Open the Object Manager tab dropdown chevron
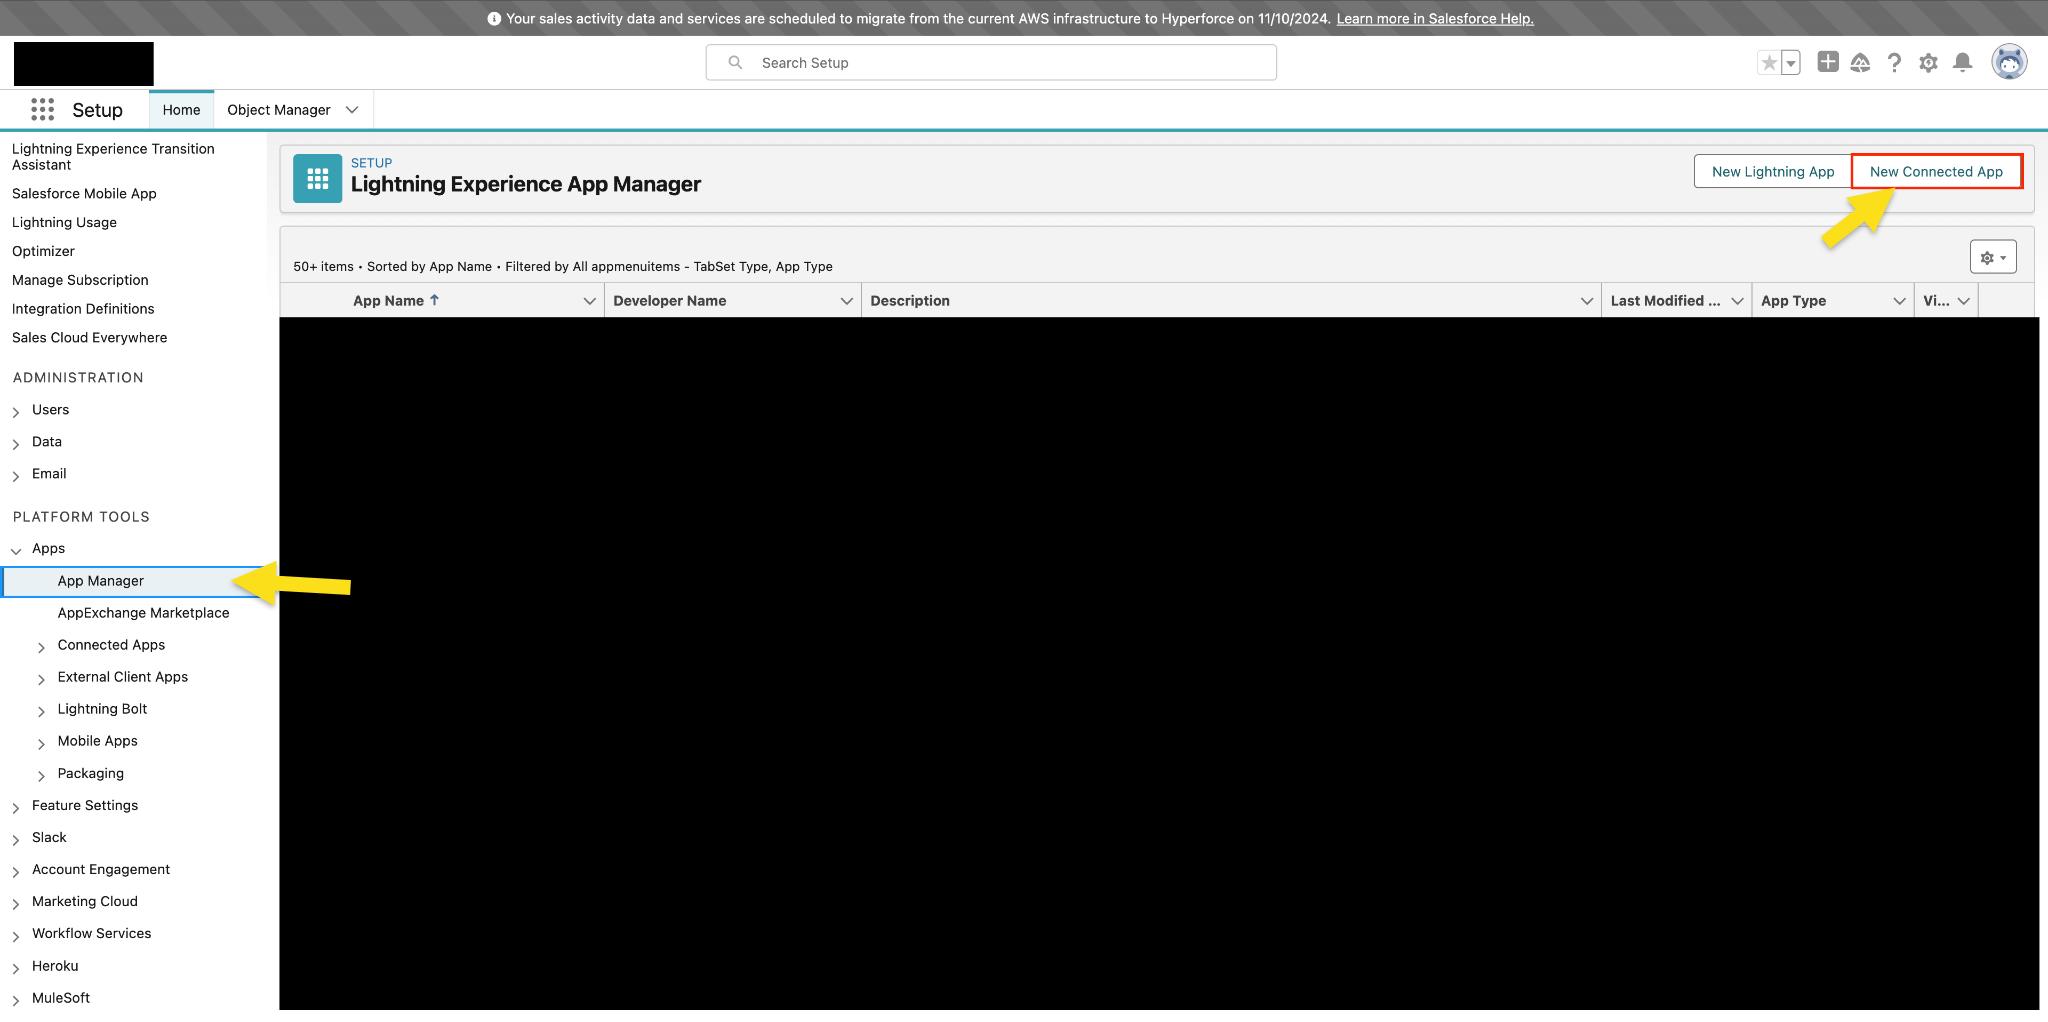Screen dimensions: 2048x1022 (x=352, y=110)
